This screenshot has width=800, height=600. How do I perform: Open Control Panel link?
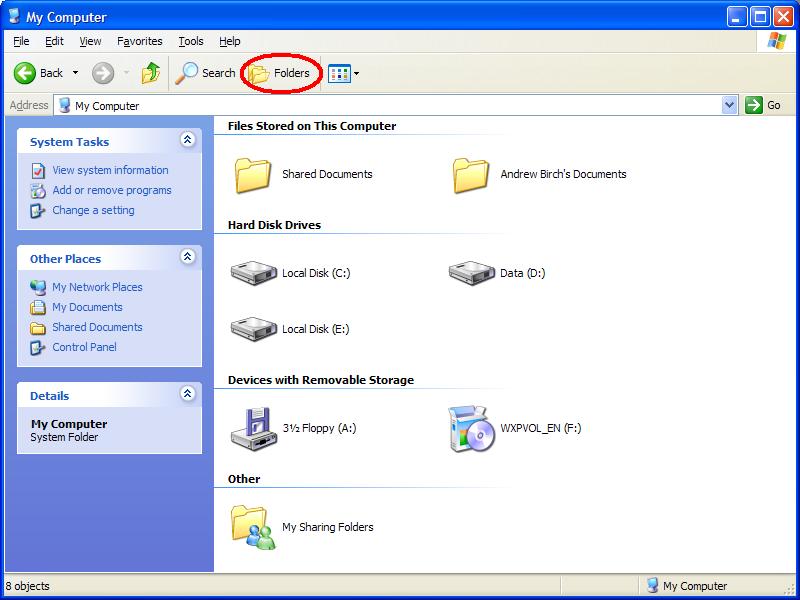click(84, 347)
